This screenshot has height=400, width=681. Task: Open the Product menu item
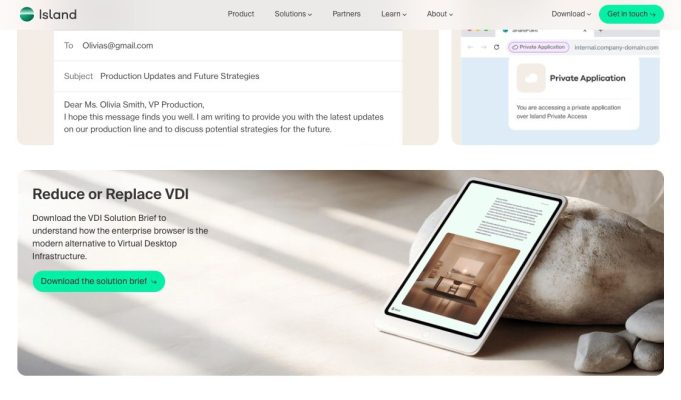pyautogui.click(x=241, y=14)
